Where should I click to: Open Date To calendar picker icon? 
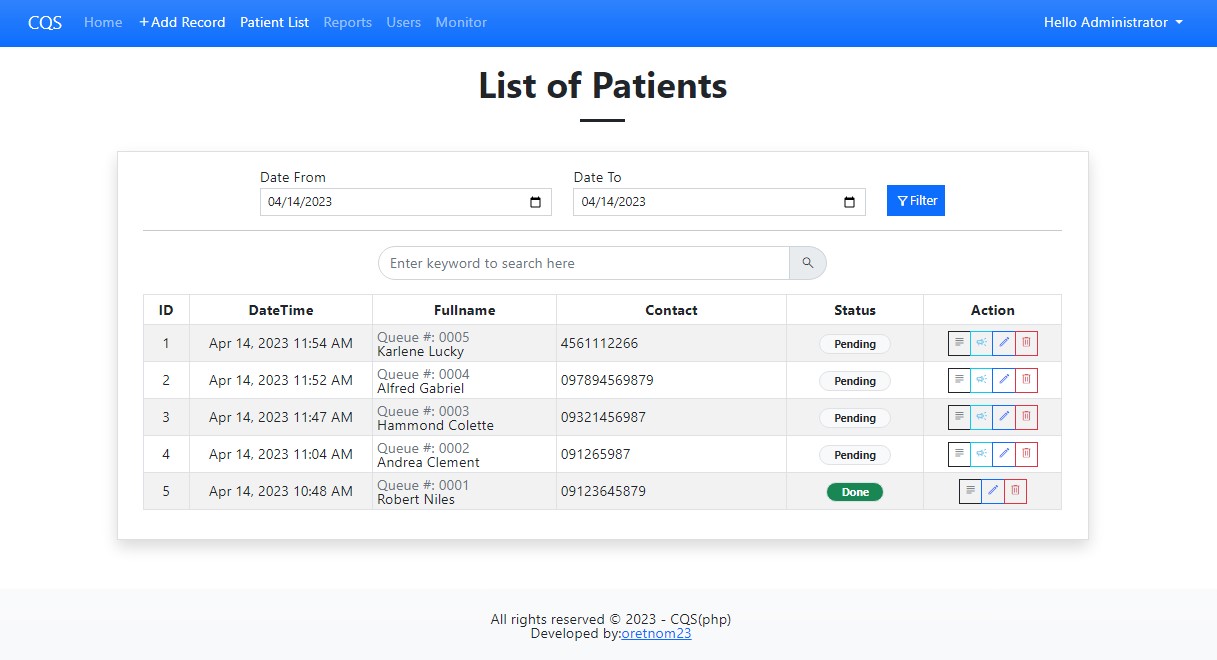click(849, 202)
